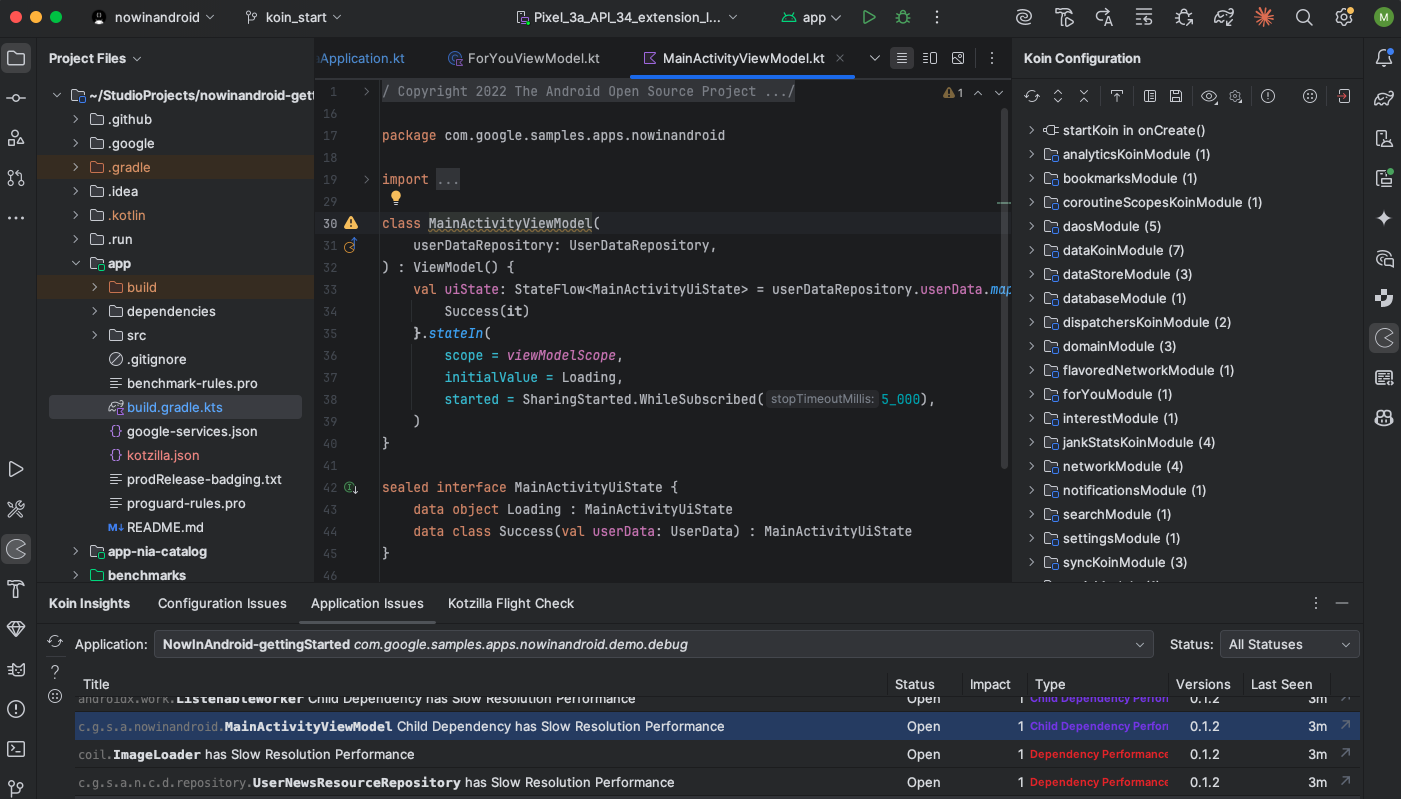Close the MainActivityViewModel.kt tab
The width and height of the screenshot is (1401, 799).
point(840,58)
